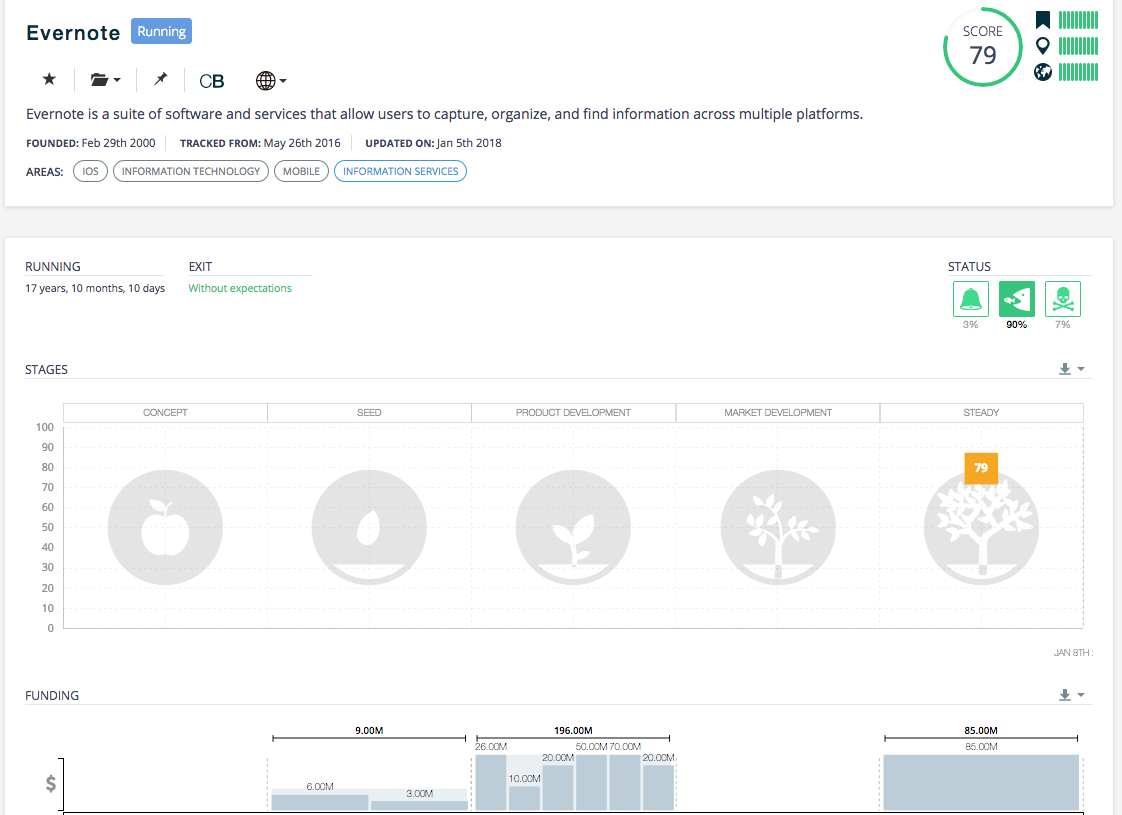Open the Stages download dropdown
This screenshot has width=1122, height=815.
[x=1072, y=369]
